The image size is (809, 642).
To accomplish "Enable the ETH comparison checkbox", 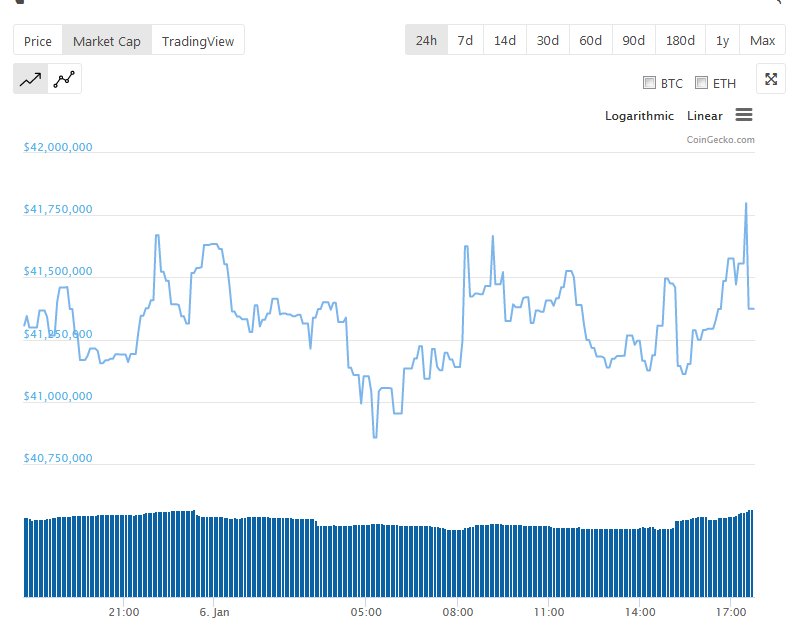I will tap(701, 83).
